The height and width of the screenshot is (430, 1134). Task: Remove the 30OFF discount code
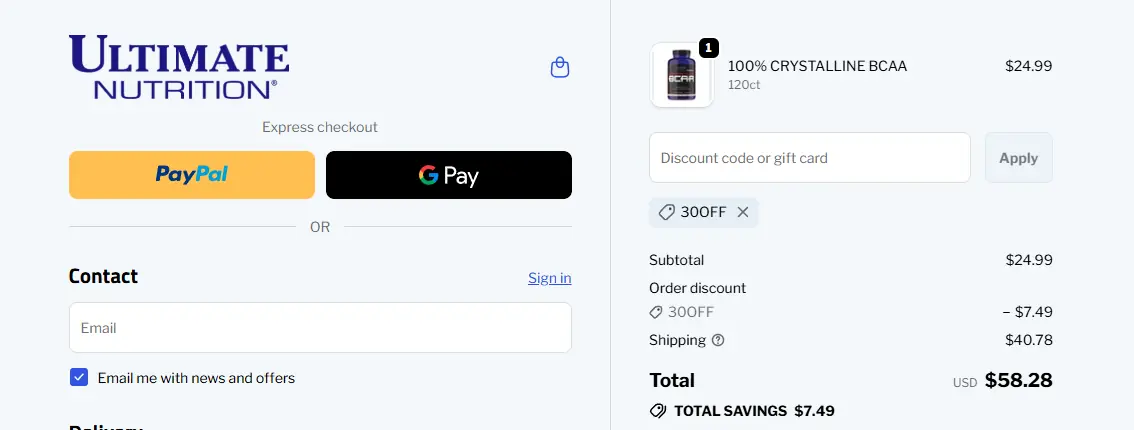[743, 212]
